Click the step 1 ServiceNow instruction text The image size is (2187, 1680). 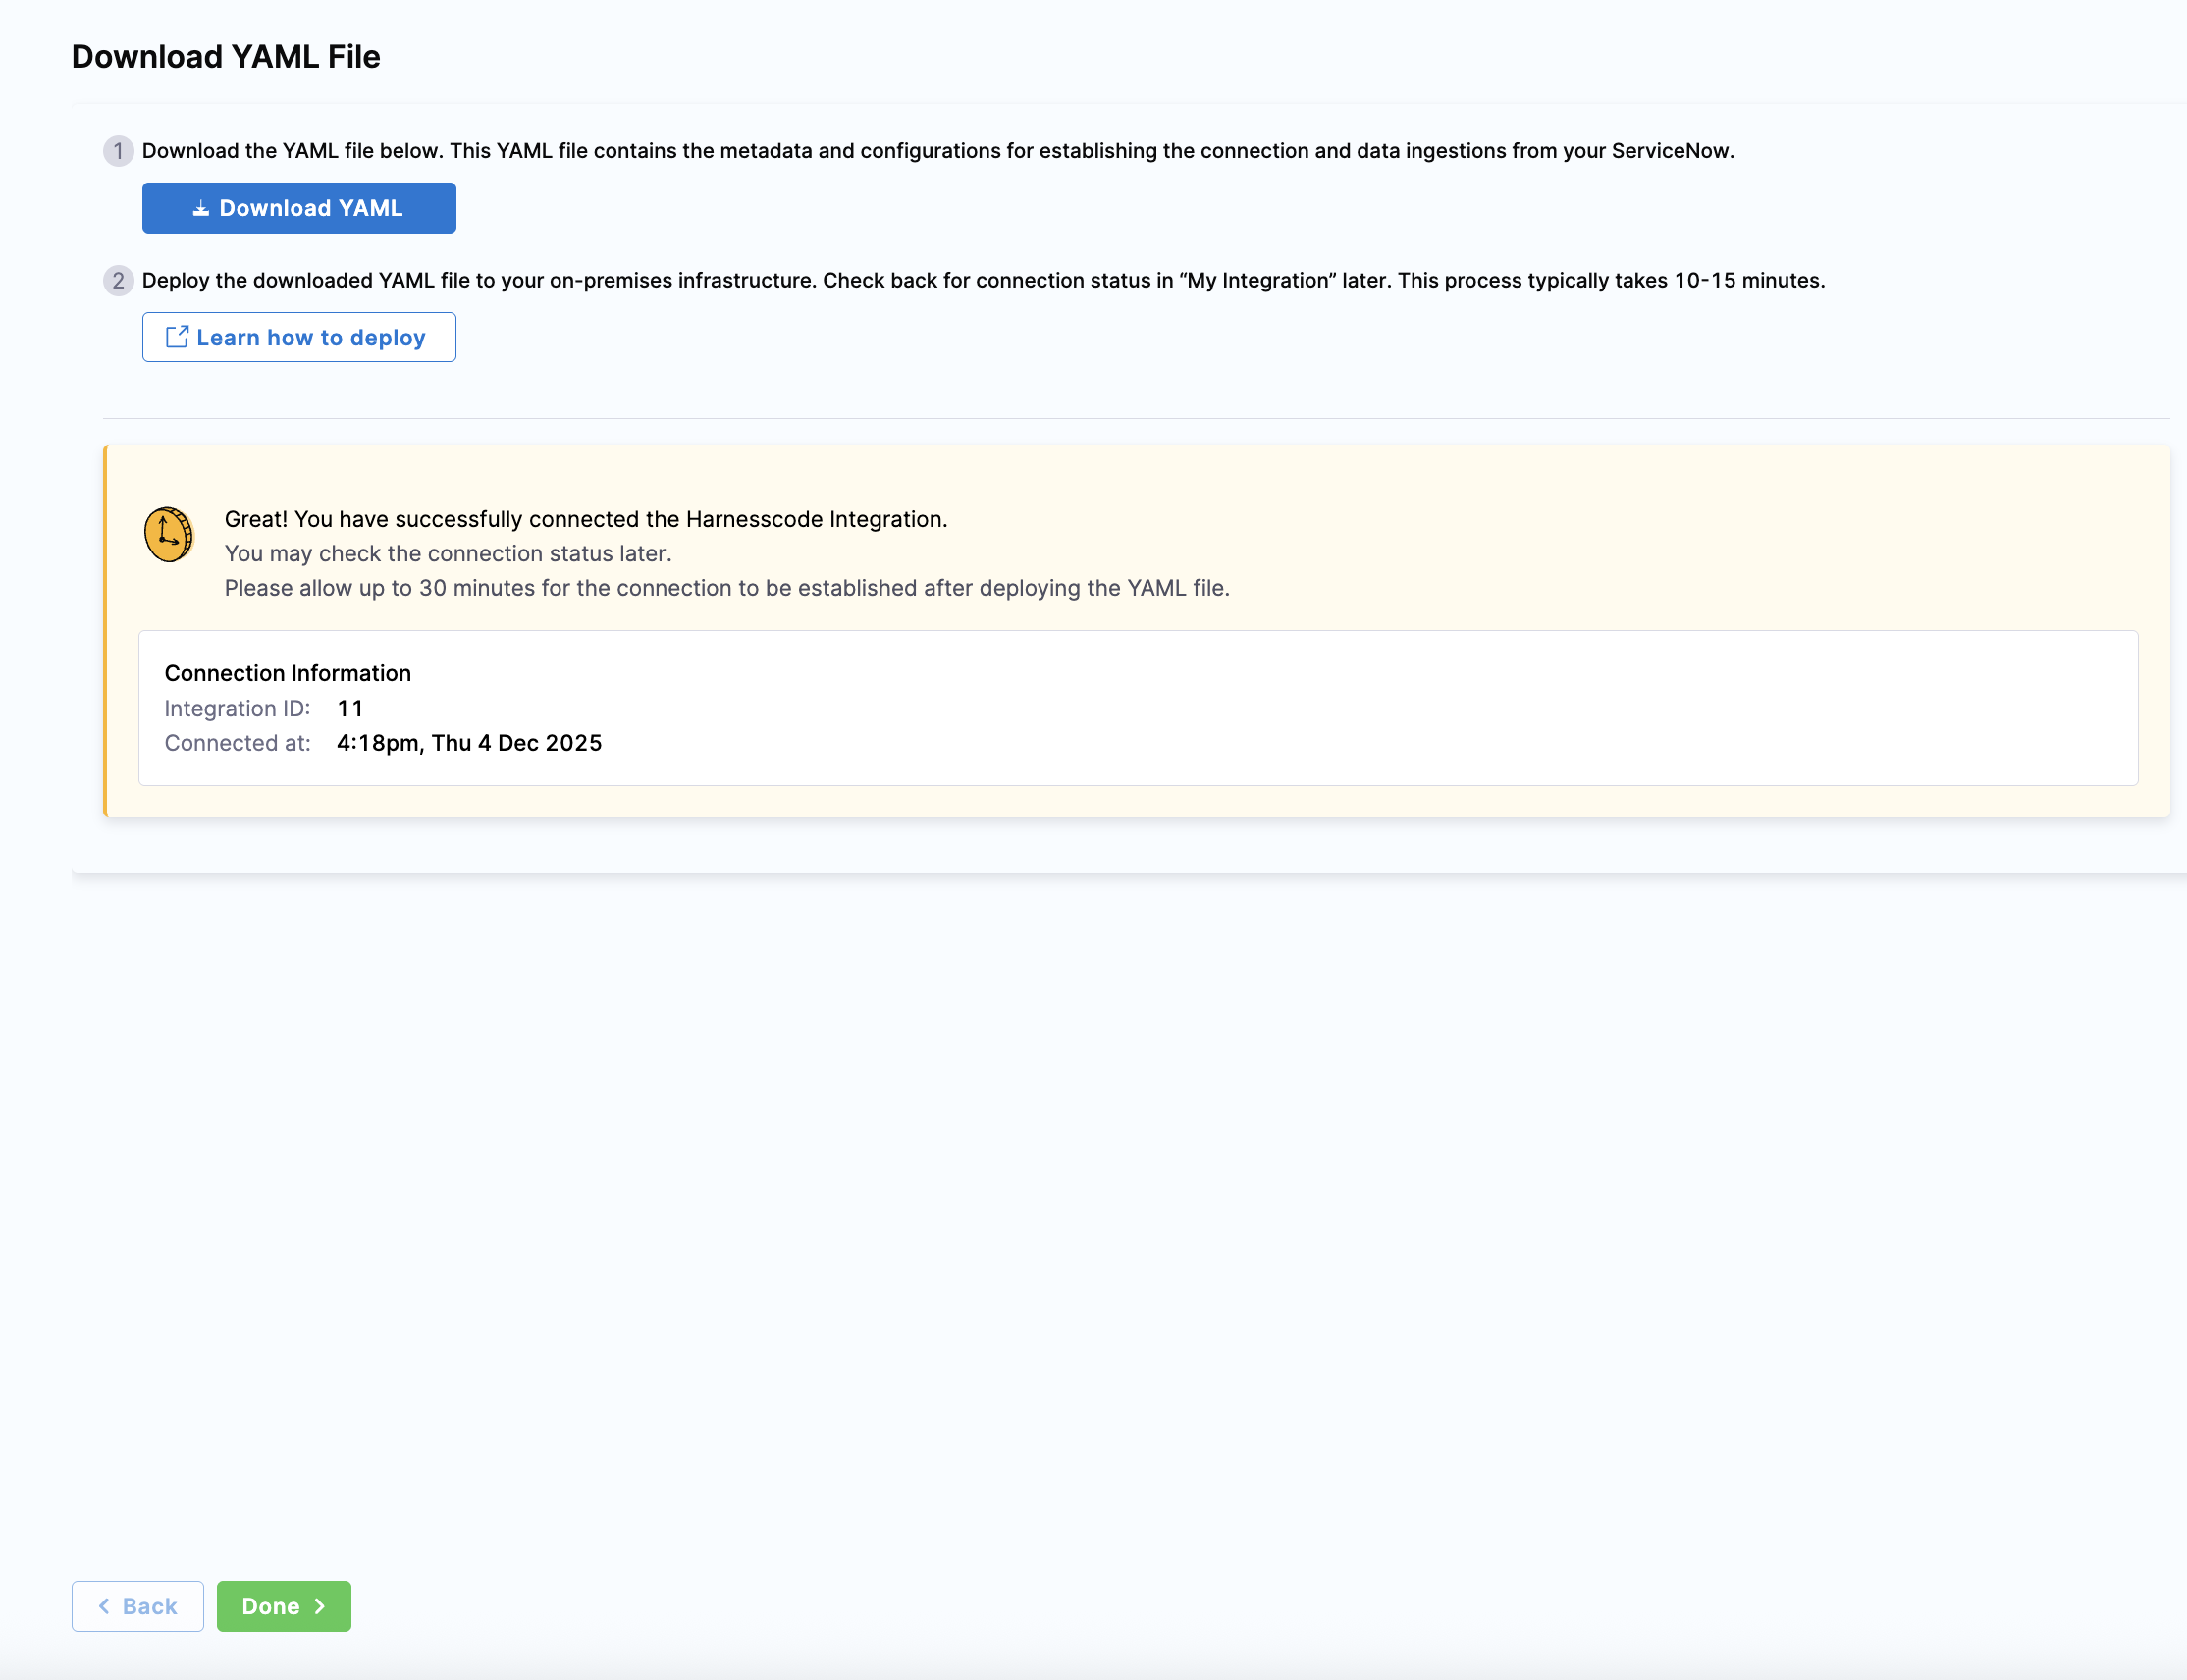937,151
